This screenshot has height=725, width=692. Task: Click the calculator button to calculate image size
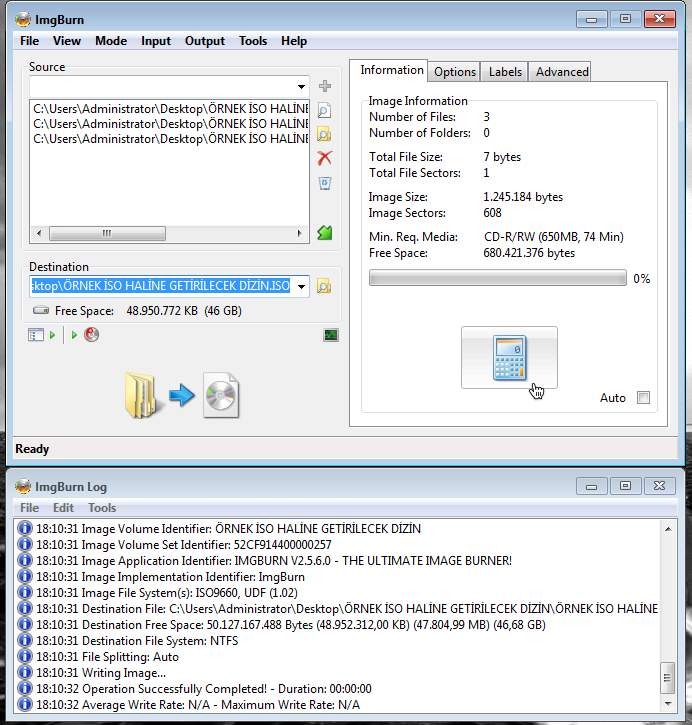click(x=509, y=357)
